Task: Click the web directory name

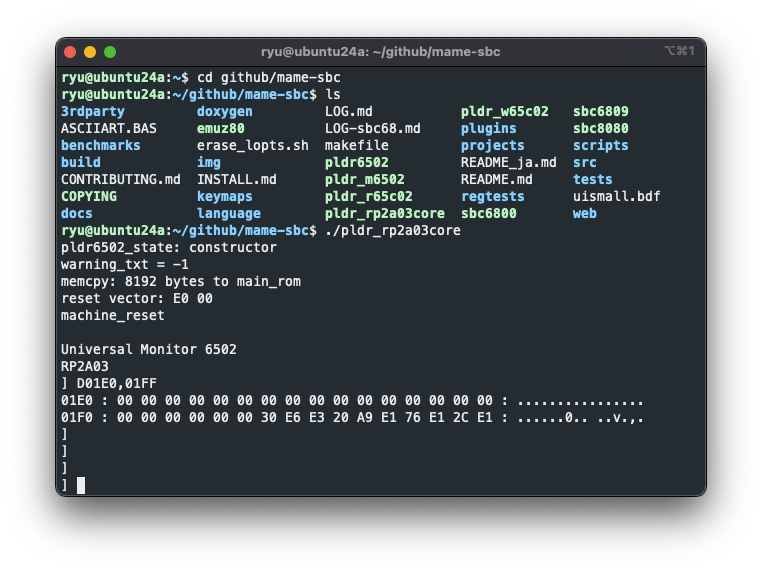Action: point(585,213)
